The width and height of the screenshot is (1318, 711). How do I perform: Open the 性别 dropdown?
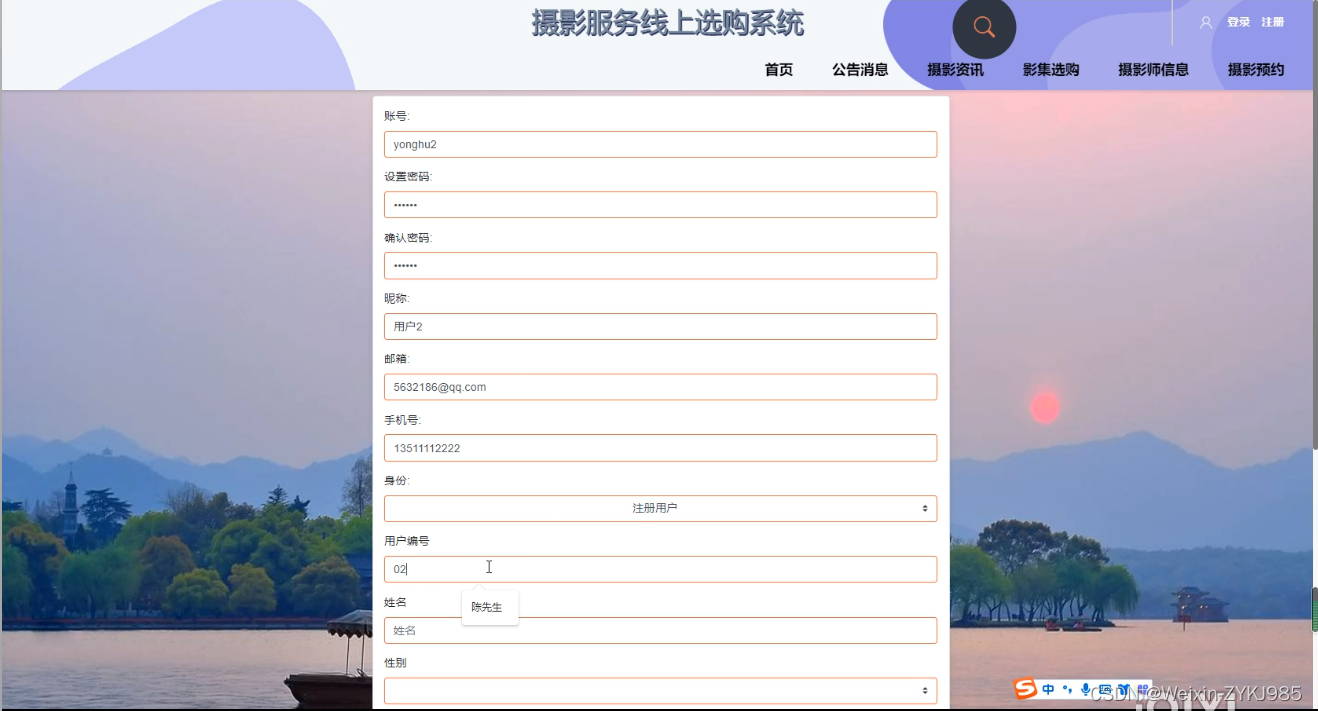pyautogui.click(x=660, y=690)
